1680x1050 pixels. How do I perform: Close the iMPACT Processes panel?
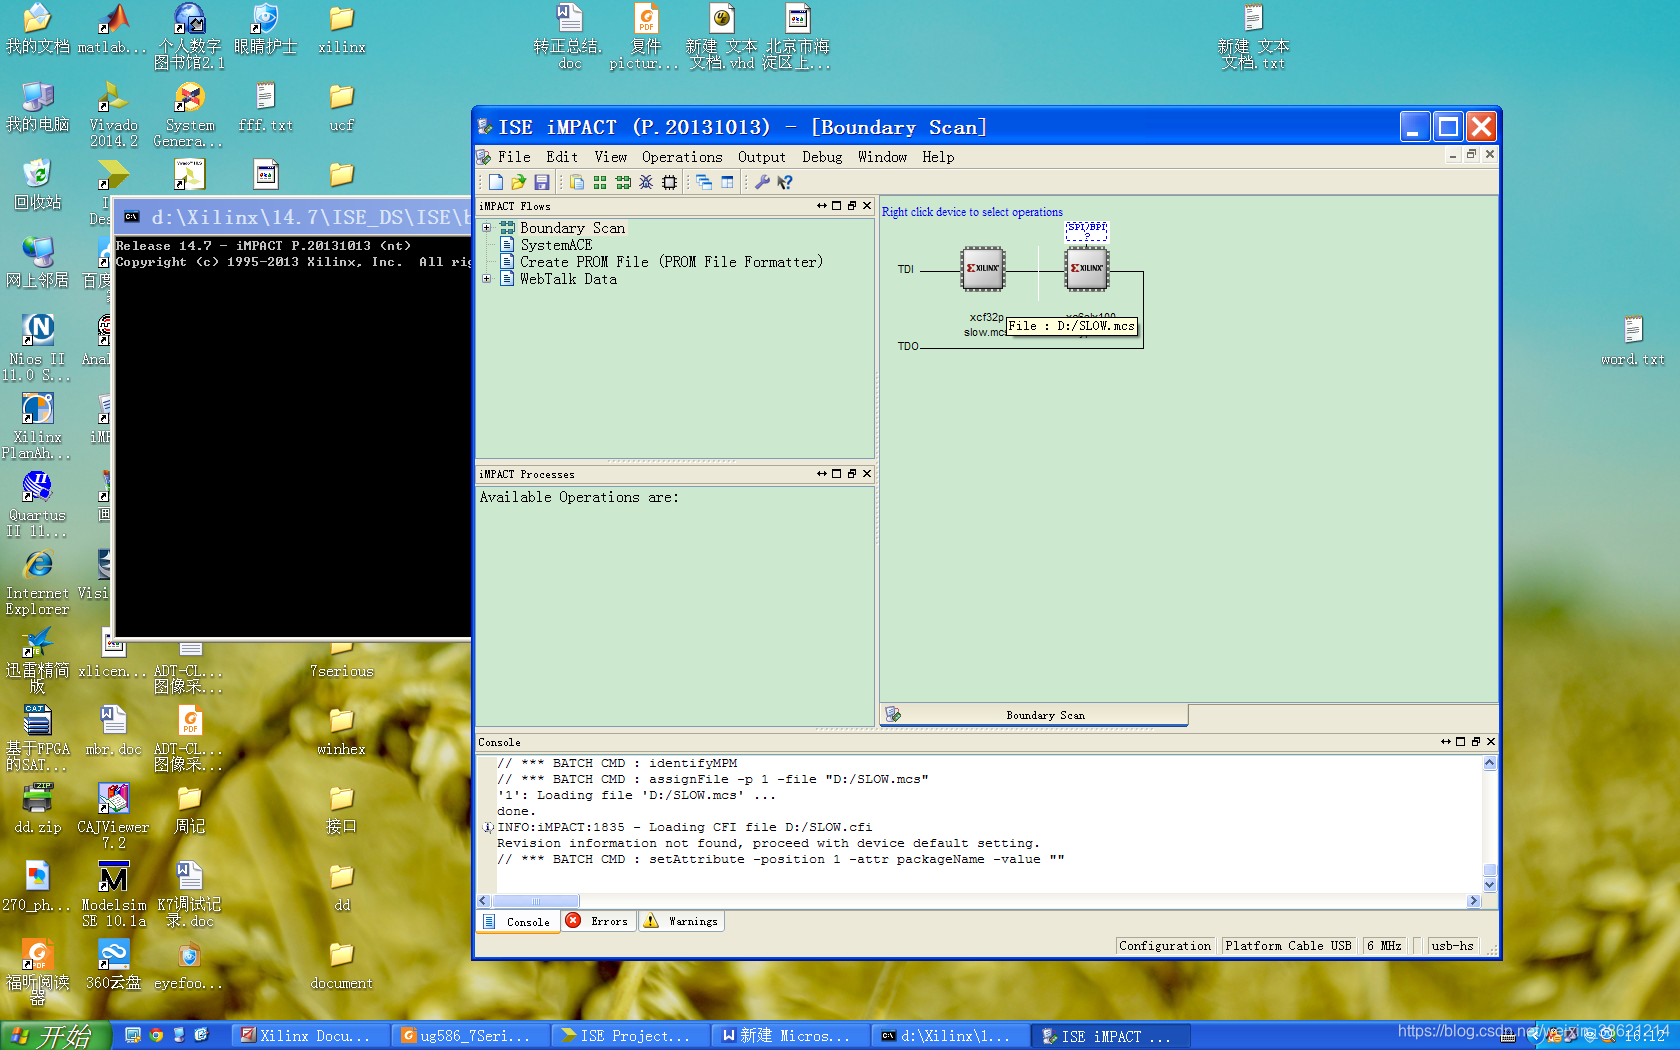(x=867, y=474)
